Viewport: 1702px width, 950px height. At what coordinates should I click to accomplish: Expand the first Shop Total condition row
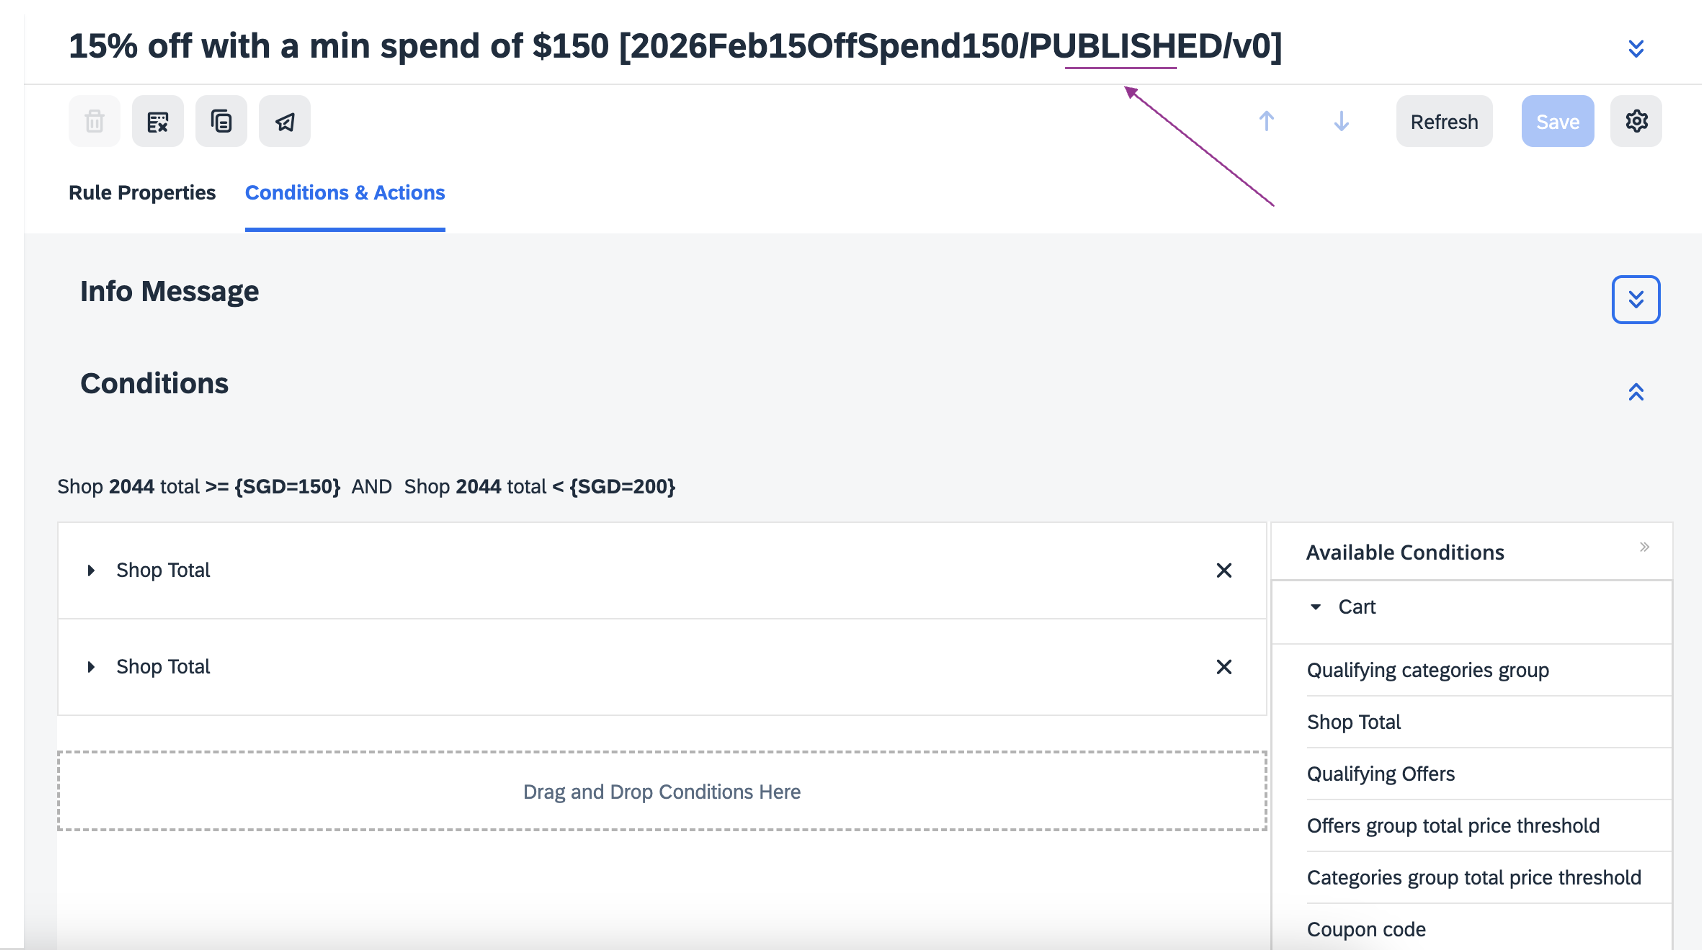click(x=91, y=570)
